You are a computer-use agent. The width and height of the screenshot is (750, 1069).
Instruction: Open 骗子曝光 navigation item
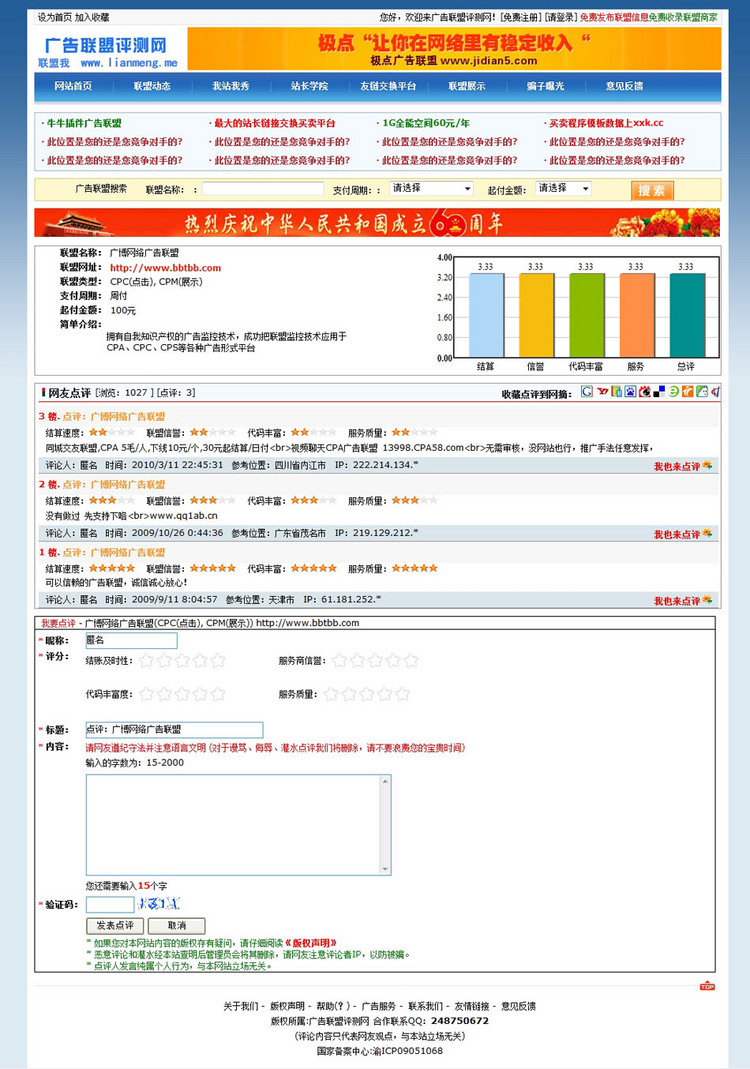pyautogui.click(x=545, y=86)
